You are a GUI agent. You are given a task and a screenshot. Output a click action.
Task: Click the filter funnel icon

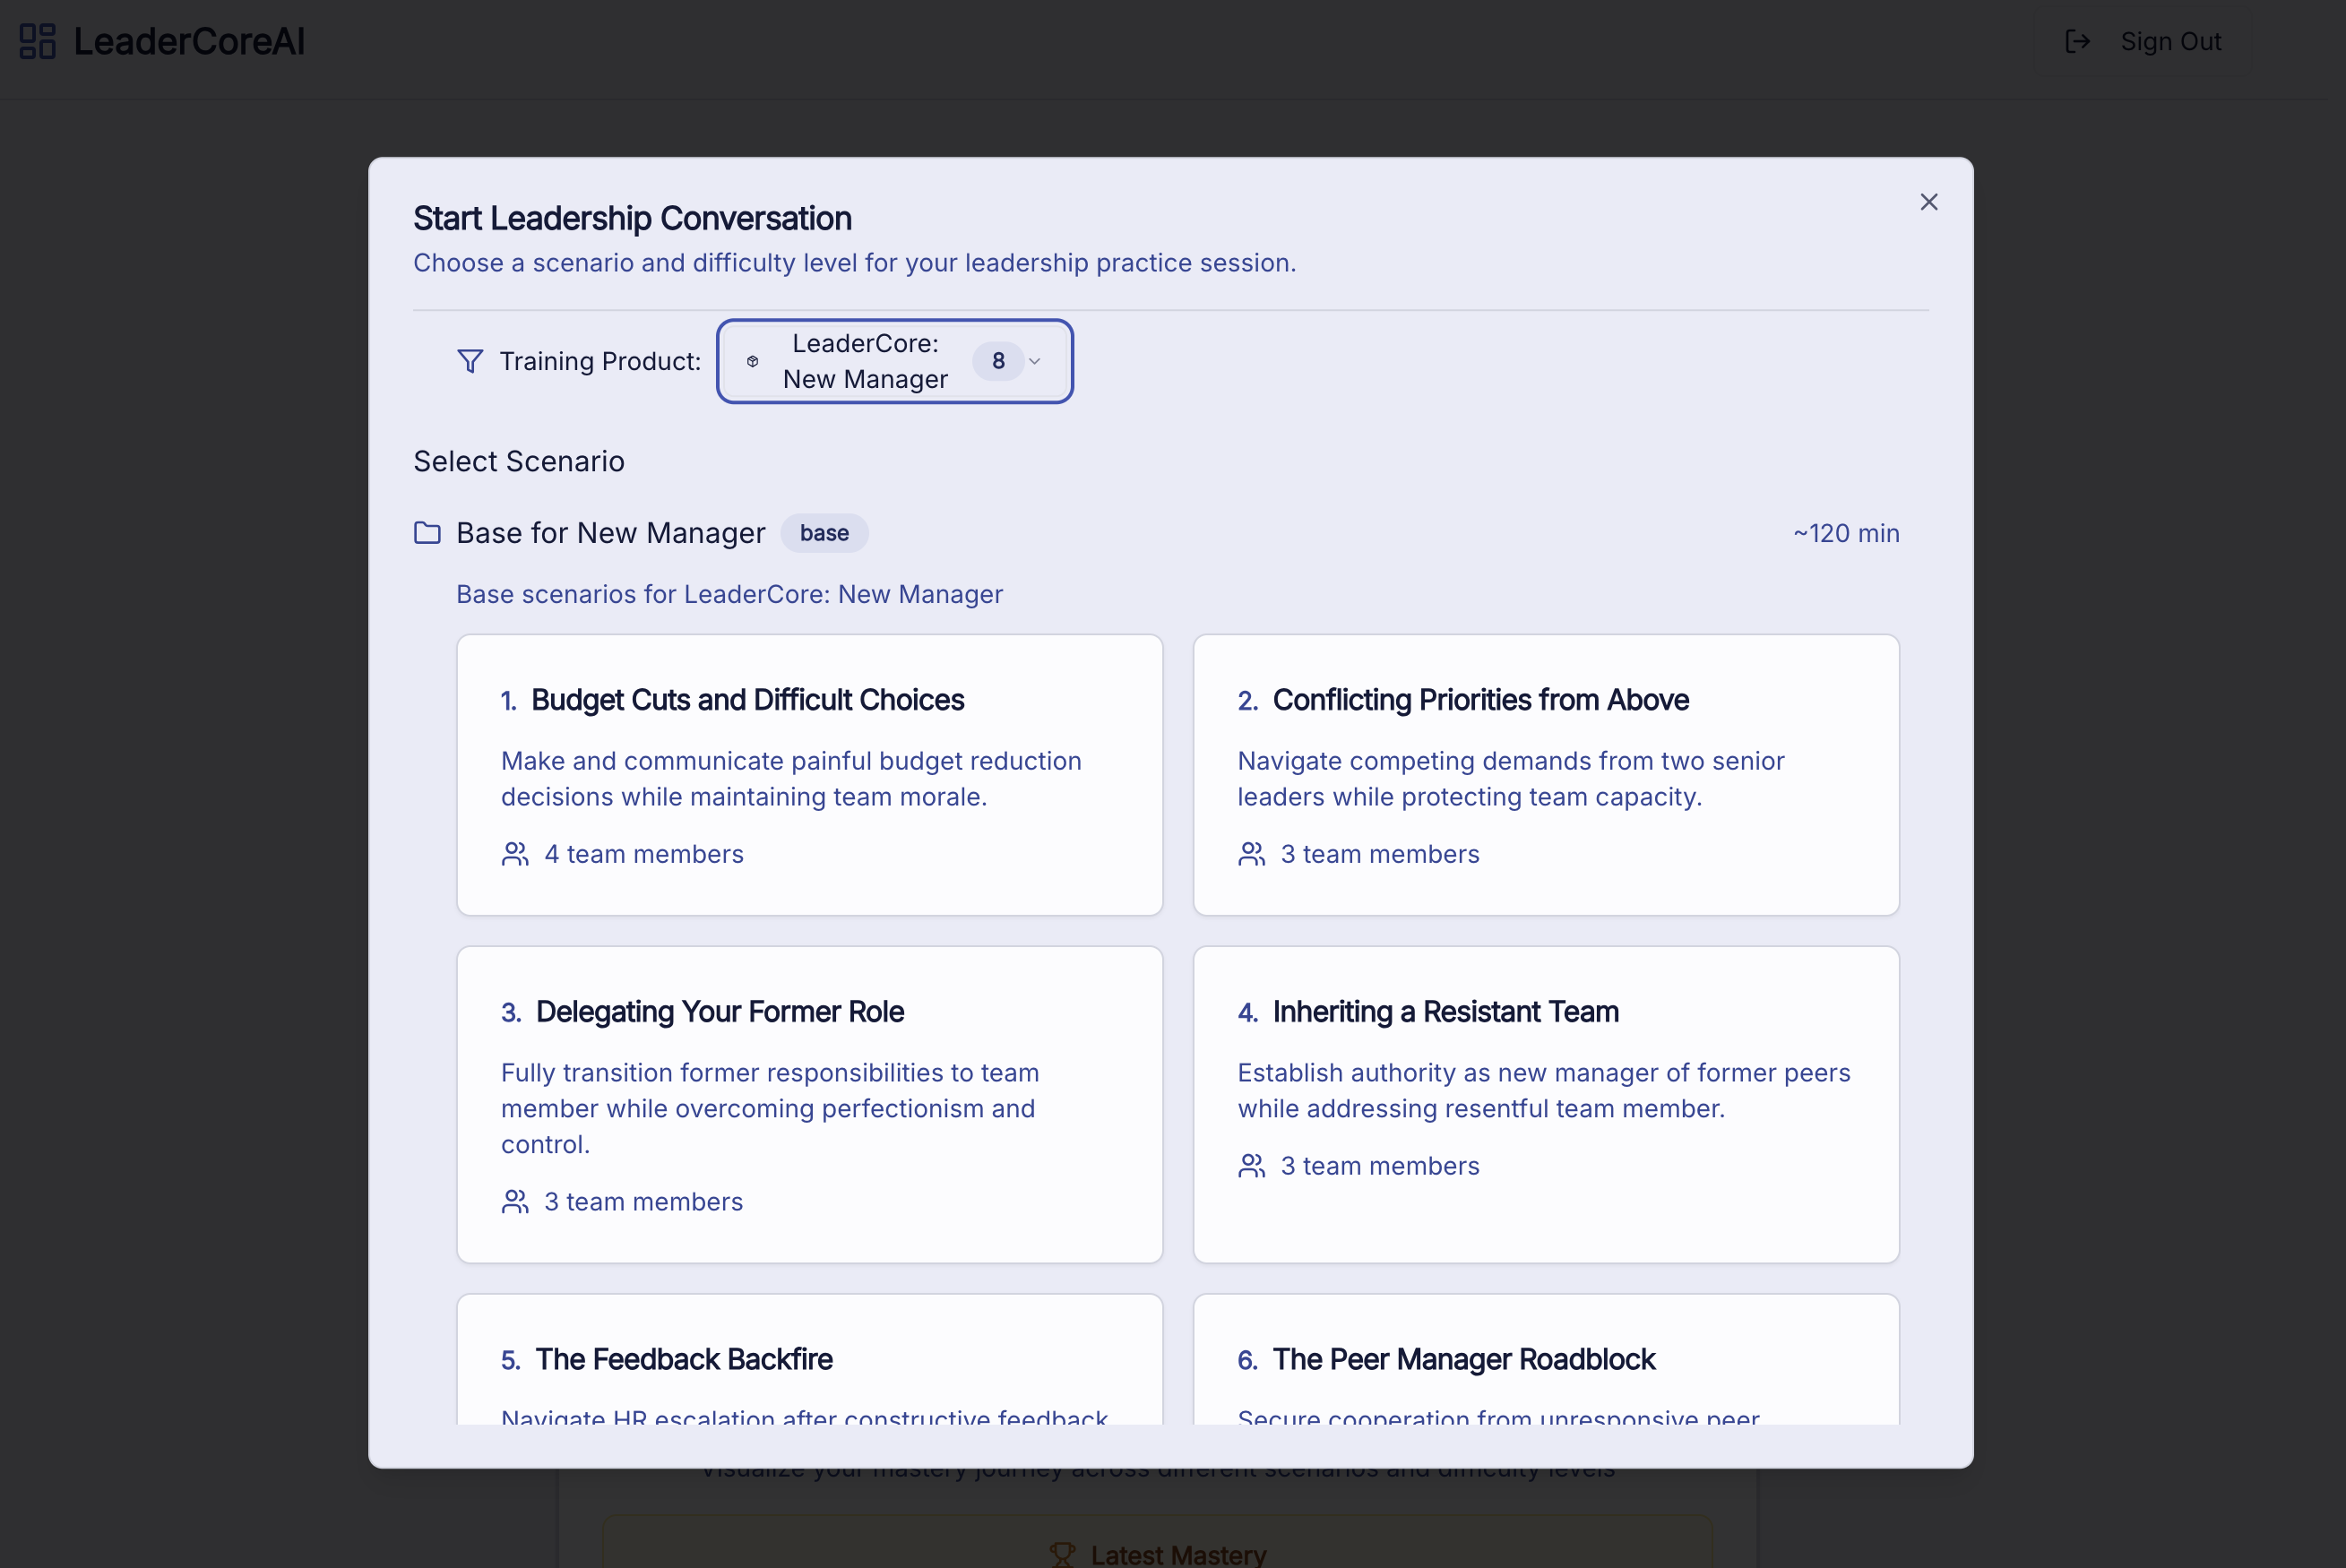[469, 361]
